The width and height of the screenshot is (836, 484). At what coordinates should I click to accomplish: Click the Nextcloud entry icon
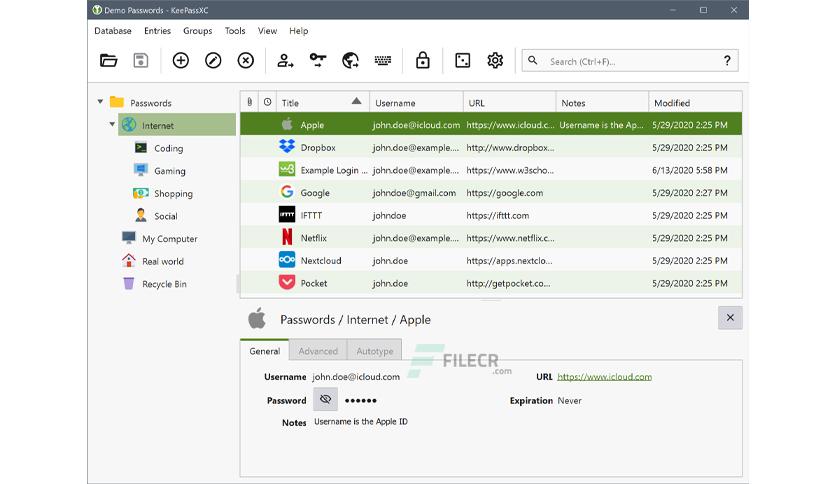point(287,260)
